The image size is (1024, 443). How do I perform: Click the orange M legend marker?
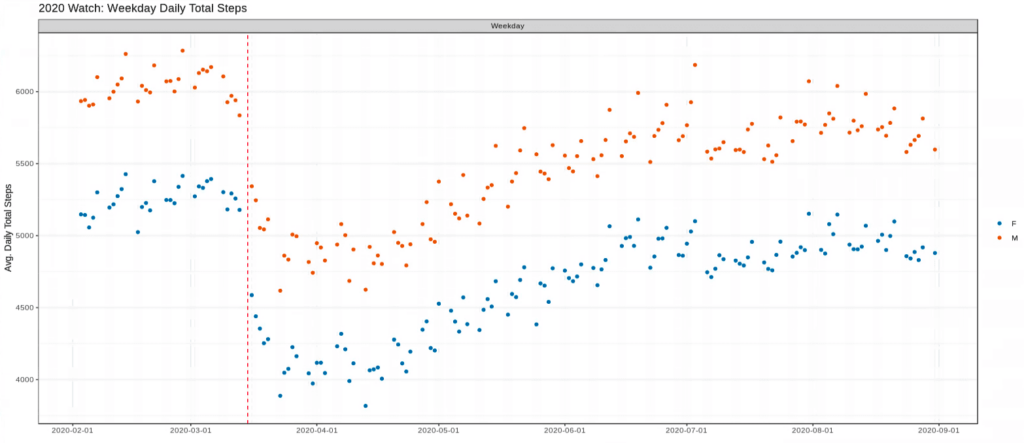coord(999,238)
